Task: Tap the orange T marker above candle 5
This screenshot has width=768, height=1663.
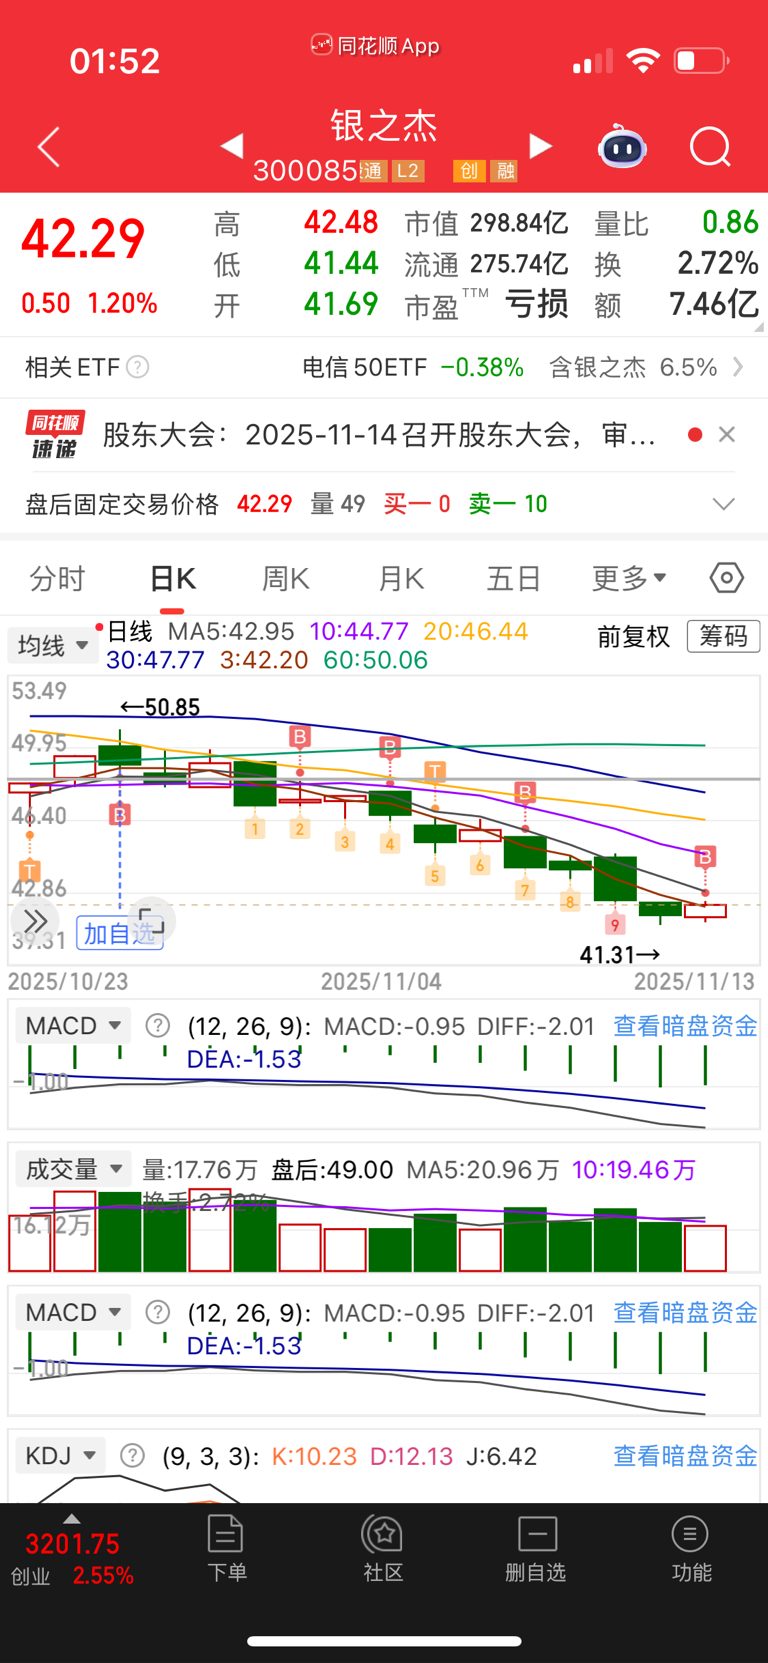Action: (435, 771)
